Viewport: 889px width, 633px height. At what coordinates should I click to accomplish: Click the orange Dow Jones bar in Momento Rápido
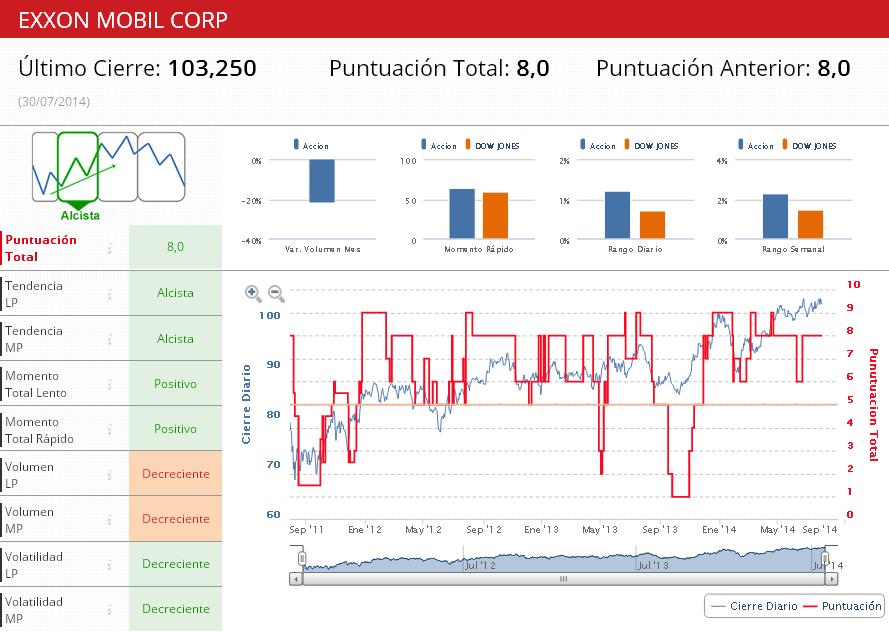(496, 216)
